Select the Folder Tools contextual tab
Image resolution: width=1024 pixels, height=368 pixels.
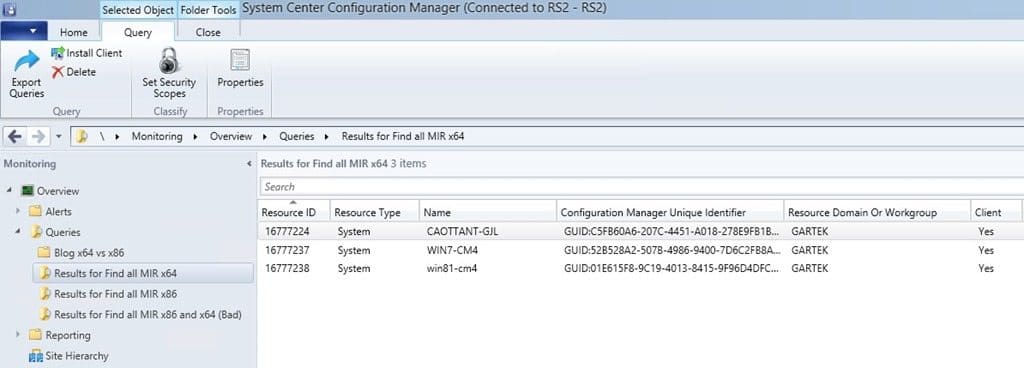point(208,10)
